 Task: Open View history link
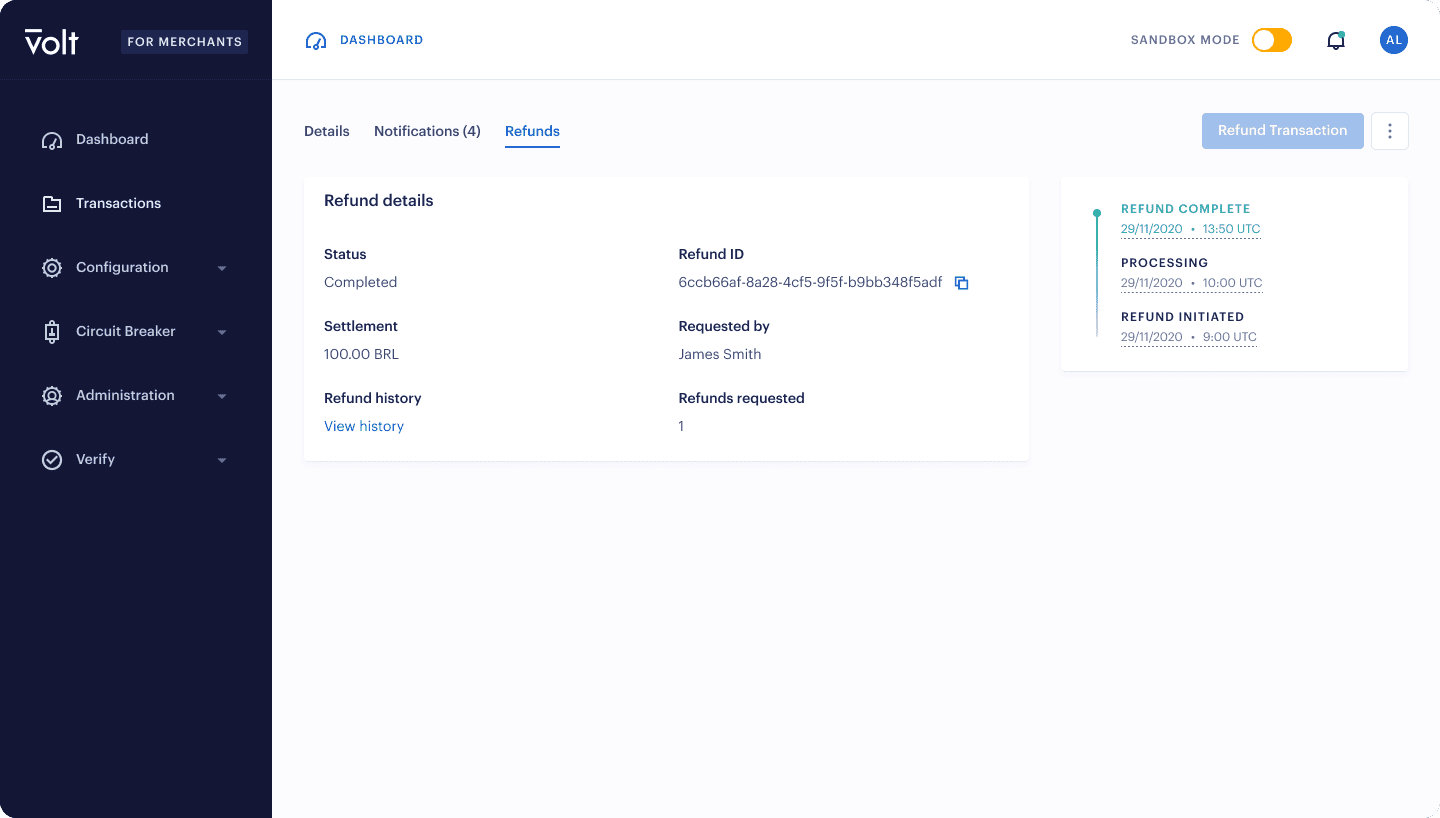tap(363, 426)
